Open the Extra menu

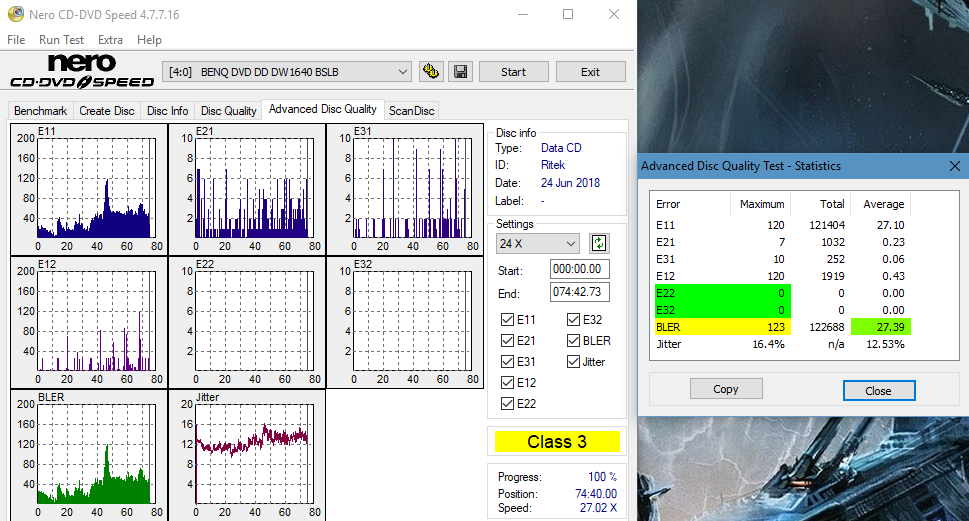110,40
